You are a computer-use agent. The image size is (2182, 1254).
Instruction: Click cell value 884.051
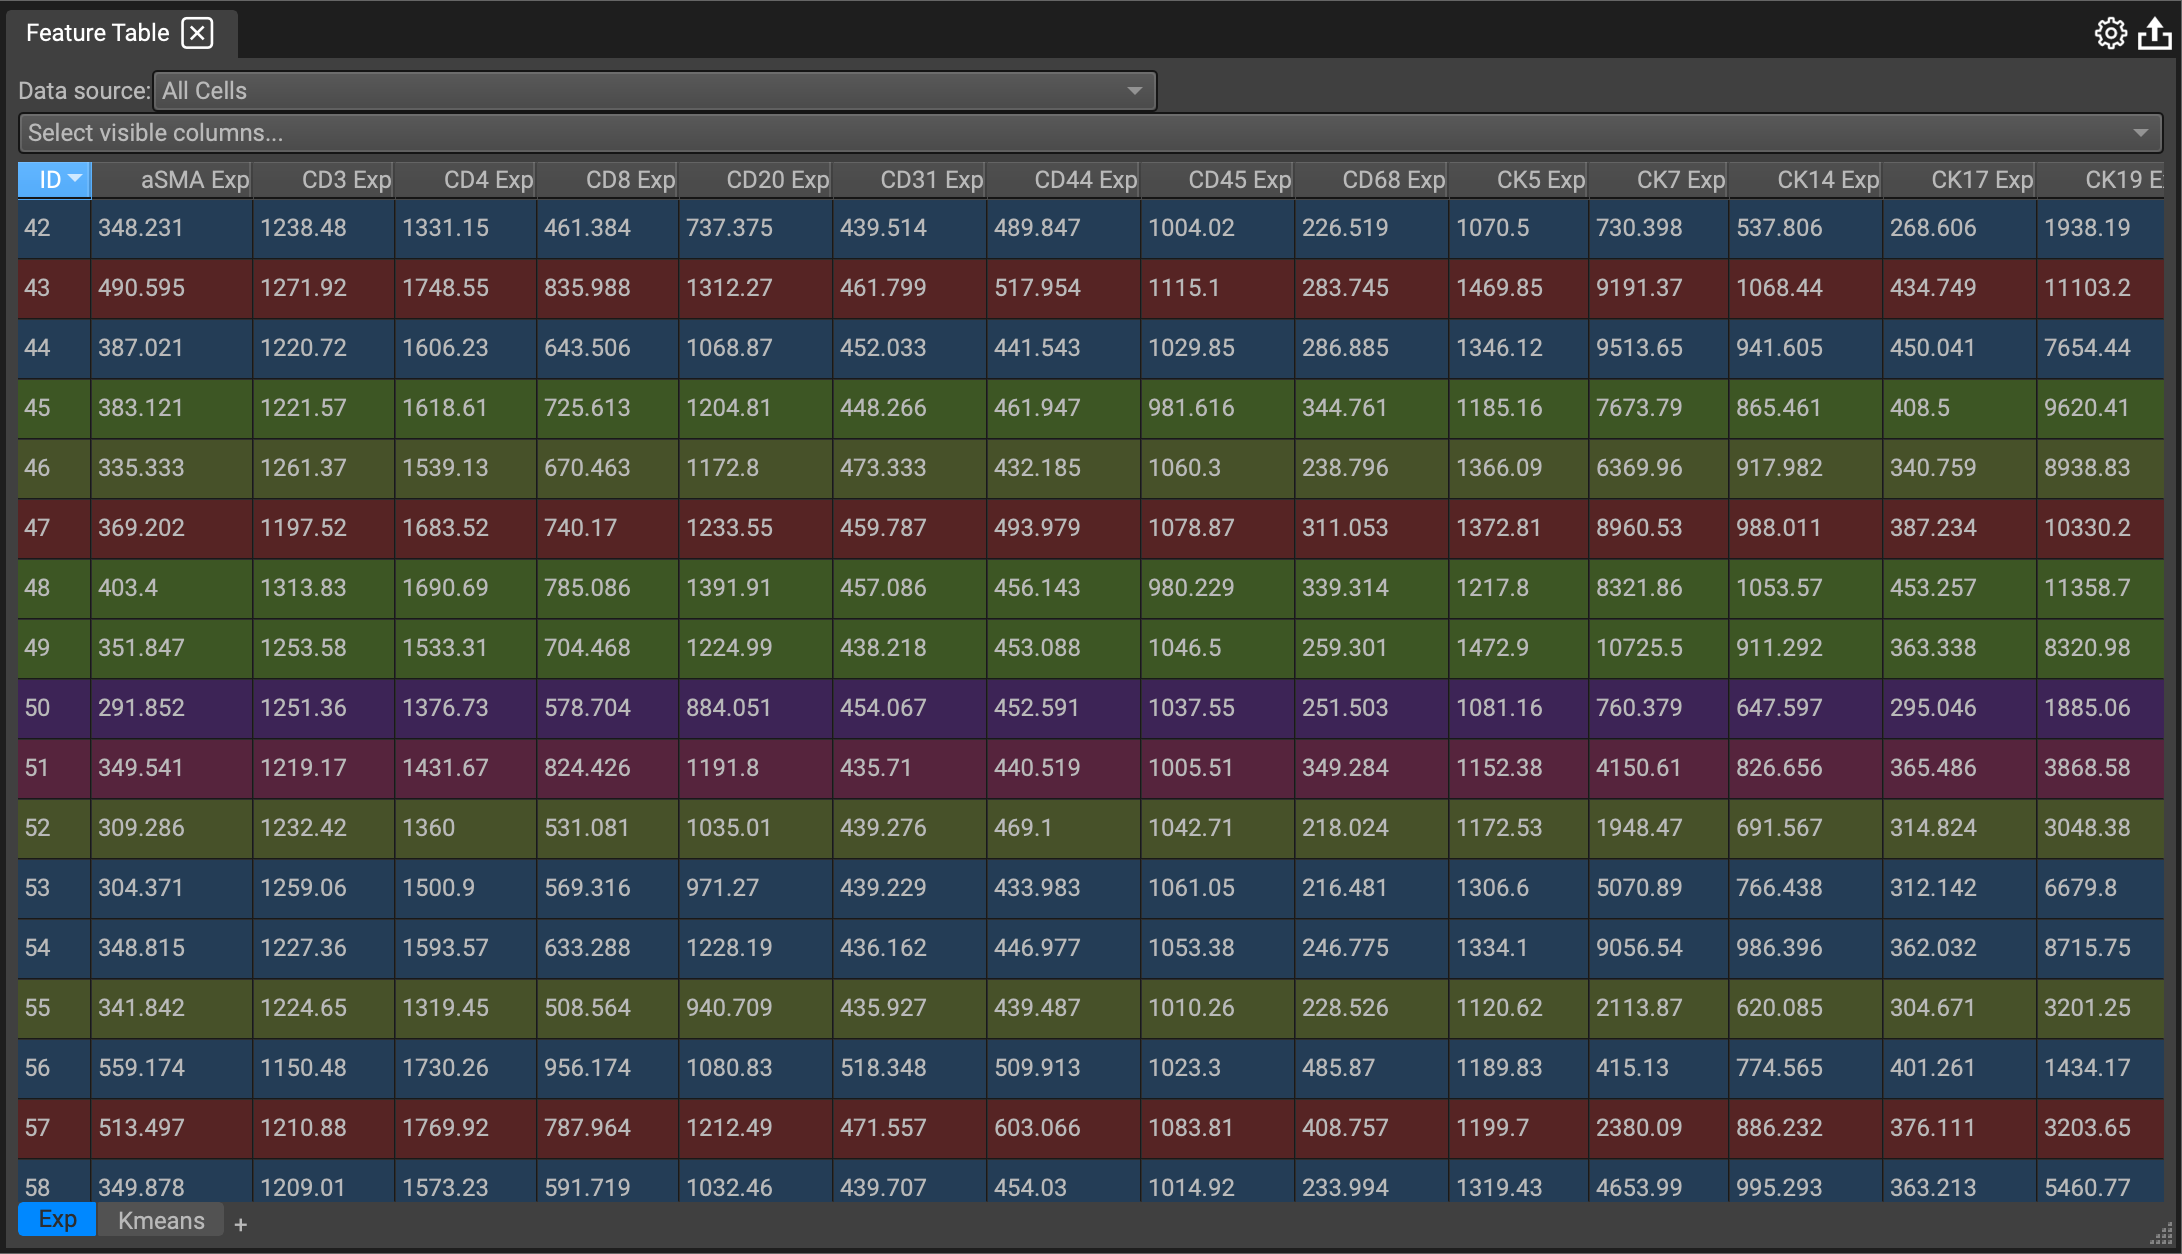729,708
